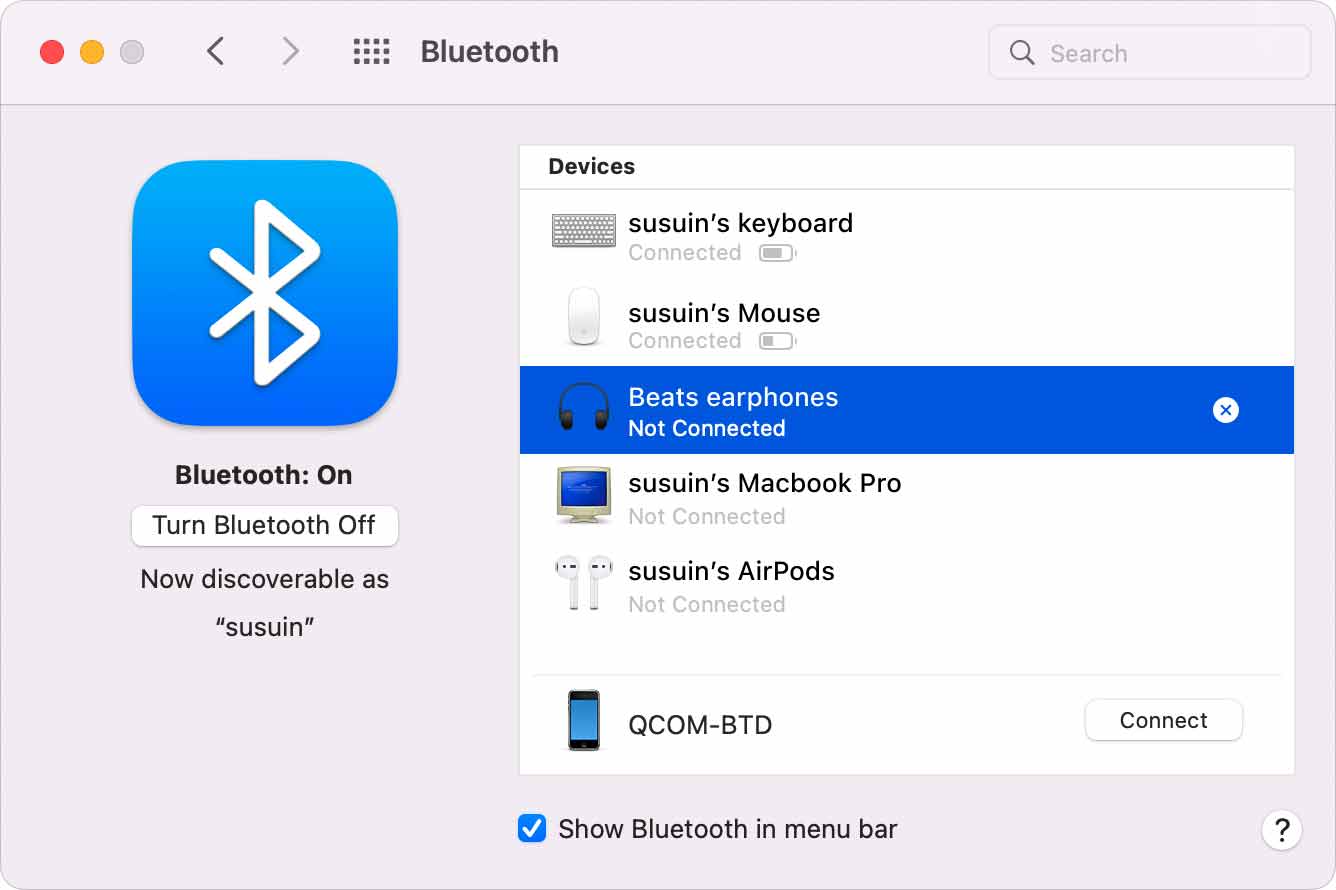
Task: Click the Beats headphones icon
Action: (583, 408)
